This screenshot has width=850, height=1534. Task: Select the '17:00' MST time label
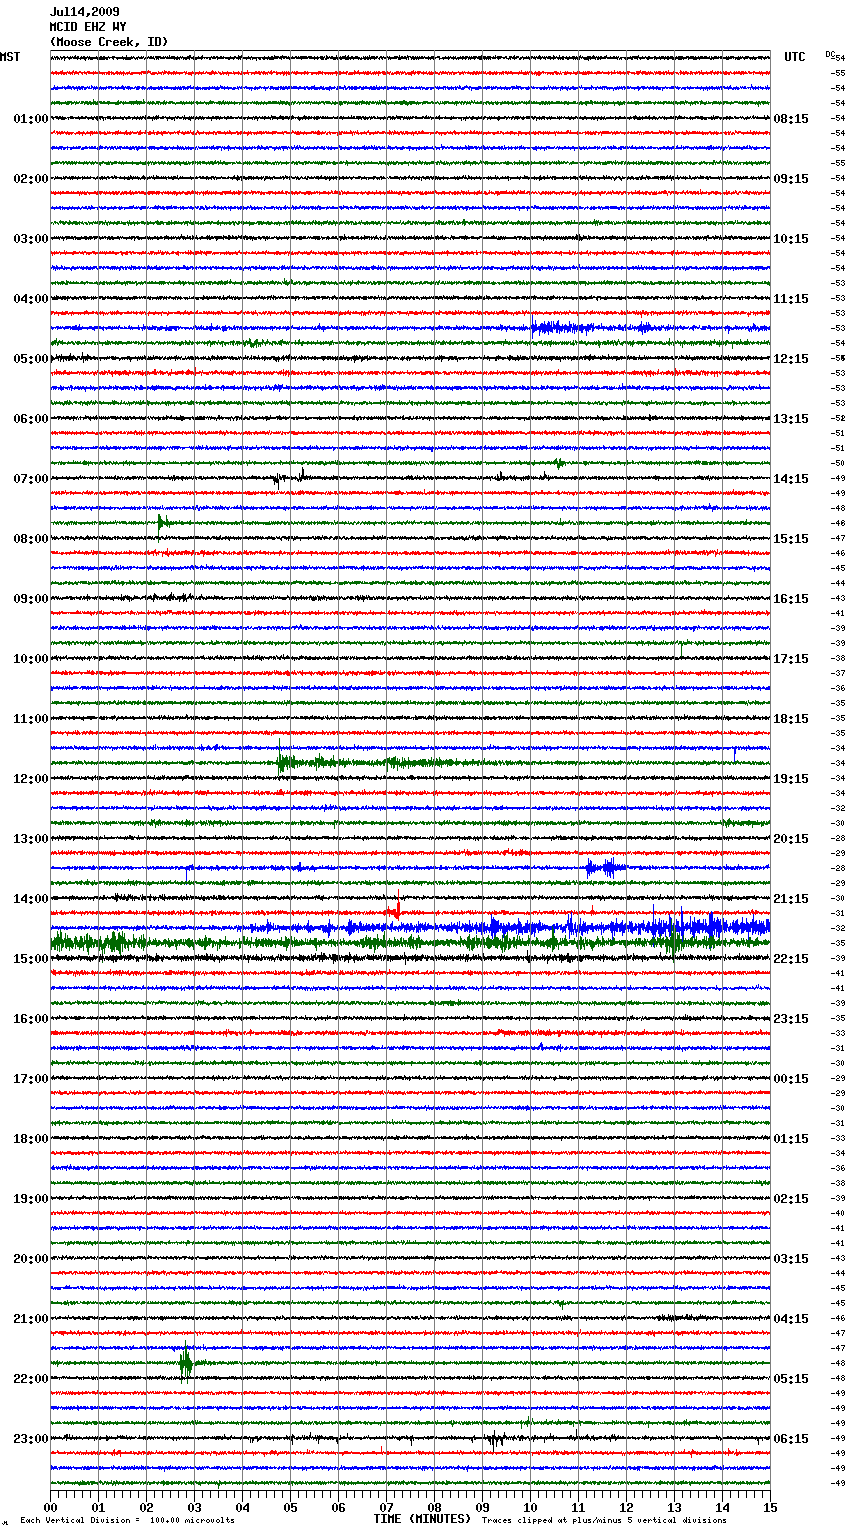31,1079
